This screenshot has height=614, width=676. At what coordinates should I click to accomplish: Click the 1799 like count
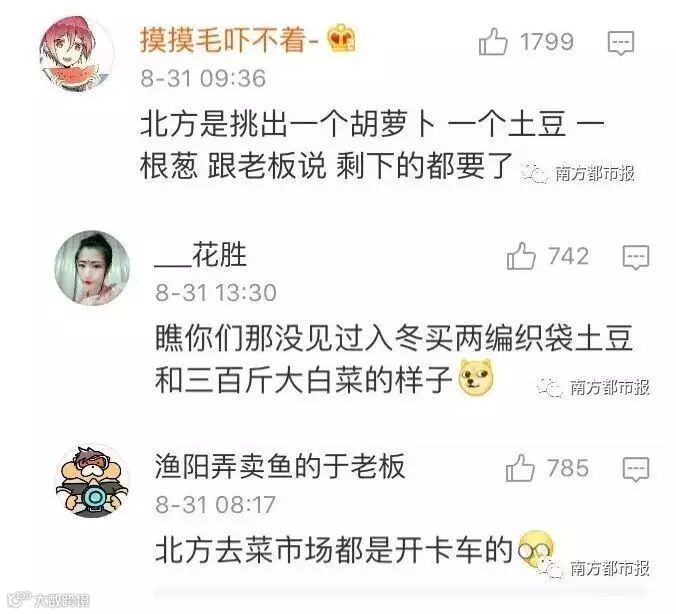point(547,42)
